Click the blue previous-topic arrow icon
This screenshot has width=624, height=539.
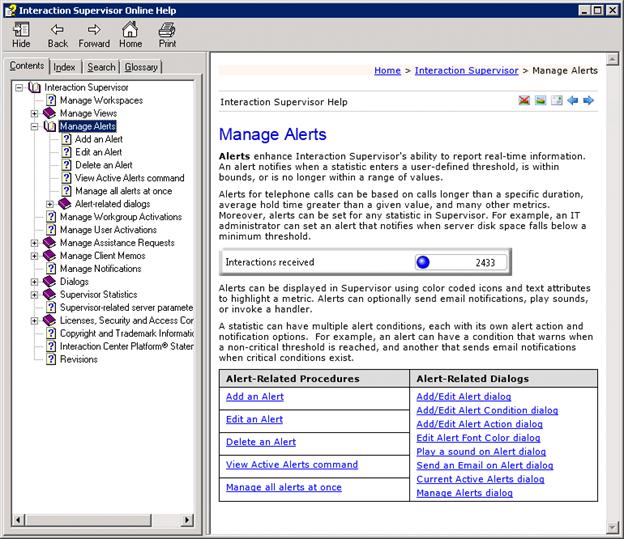(573, 101)
